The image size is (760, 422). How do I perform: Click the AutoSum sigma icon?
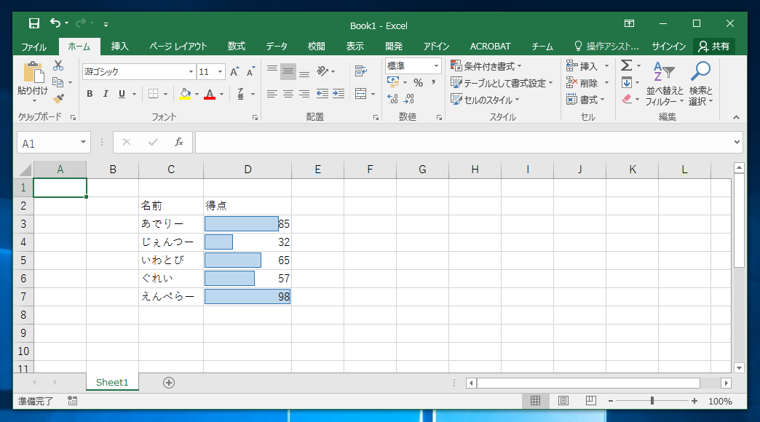626,65
